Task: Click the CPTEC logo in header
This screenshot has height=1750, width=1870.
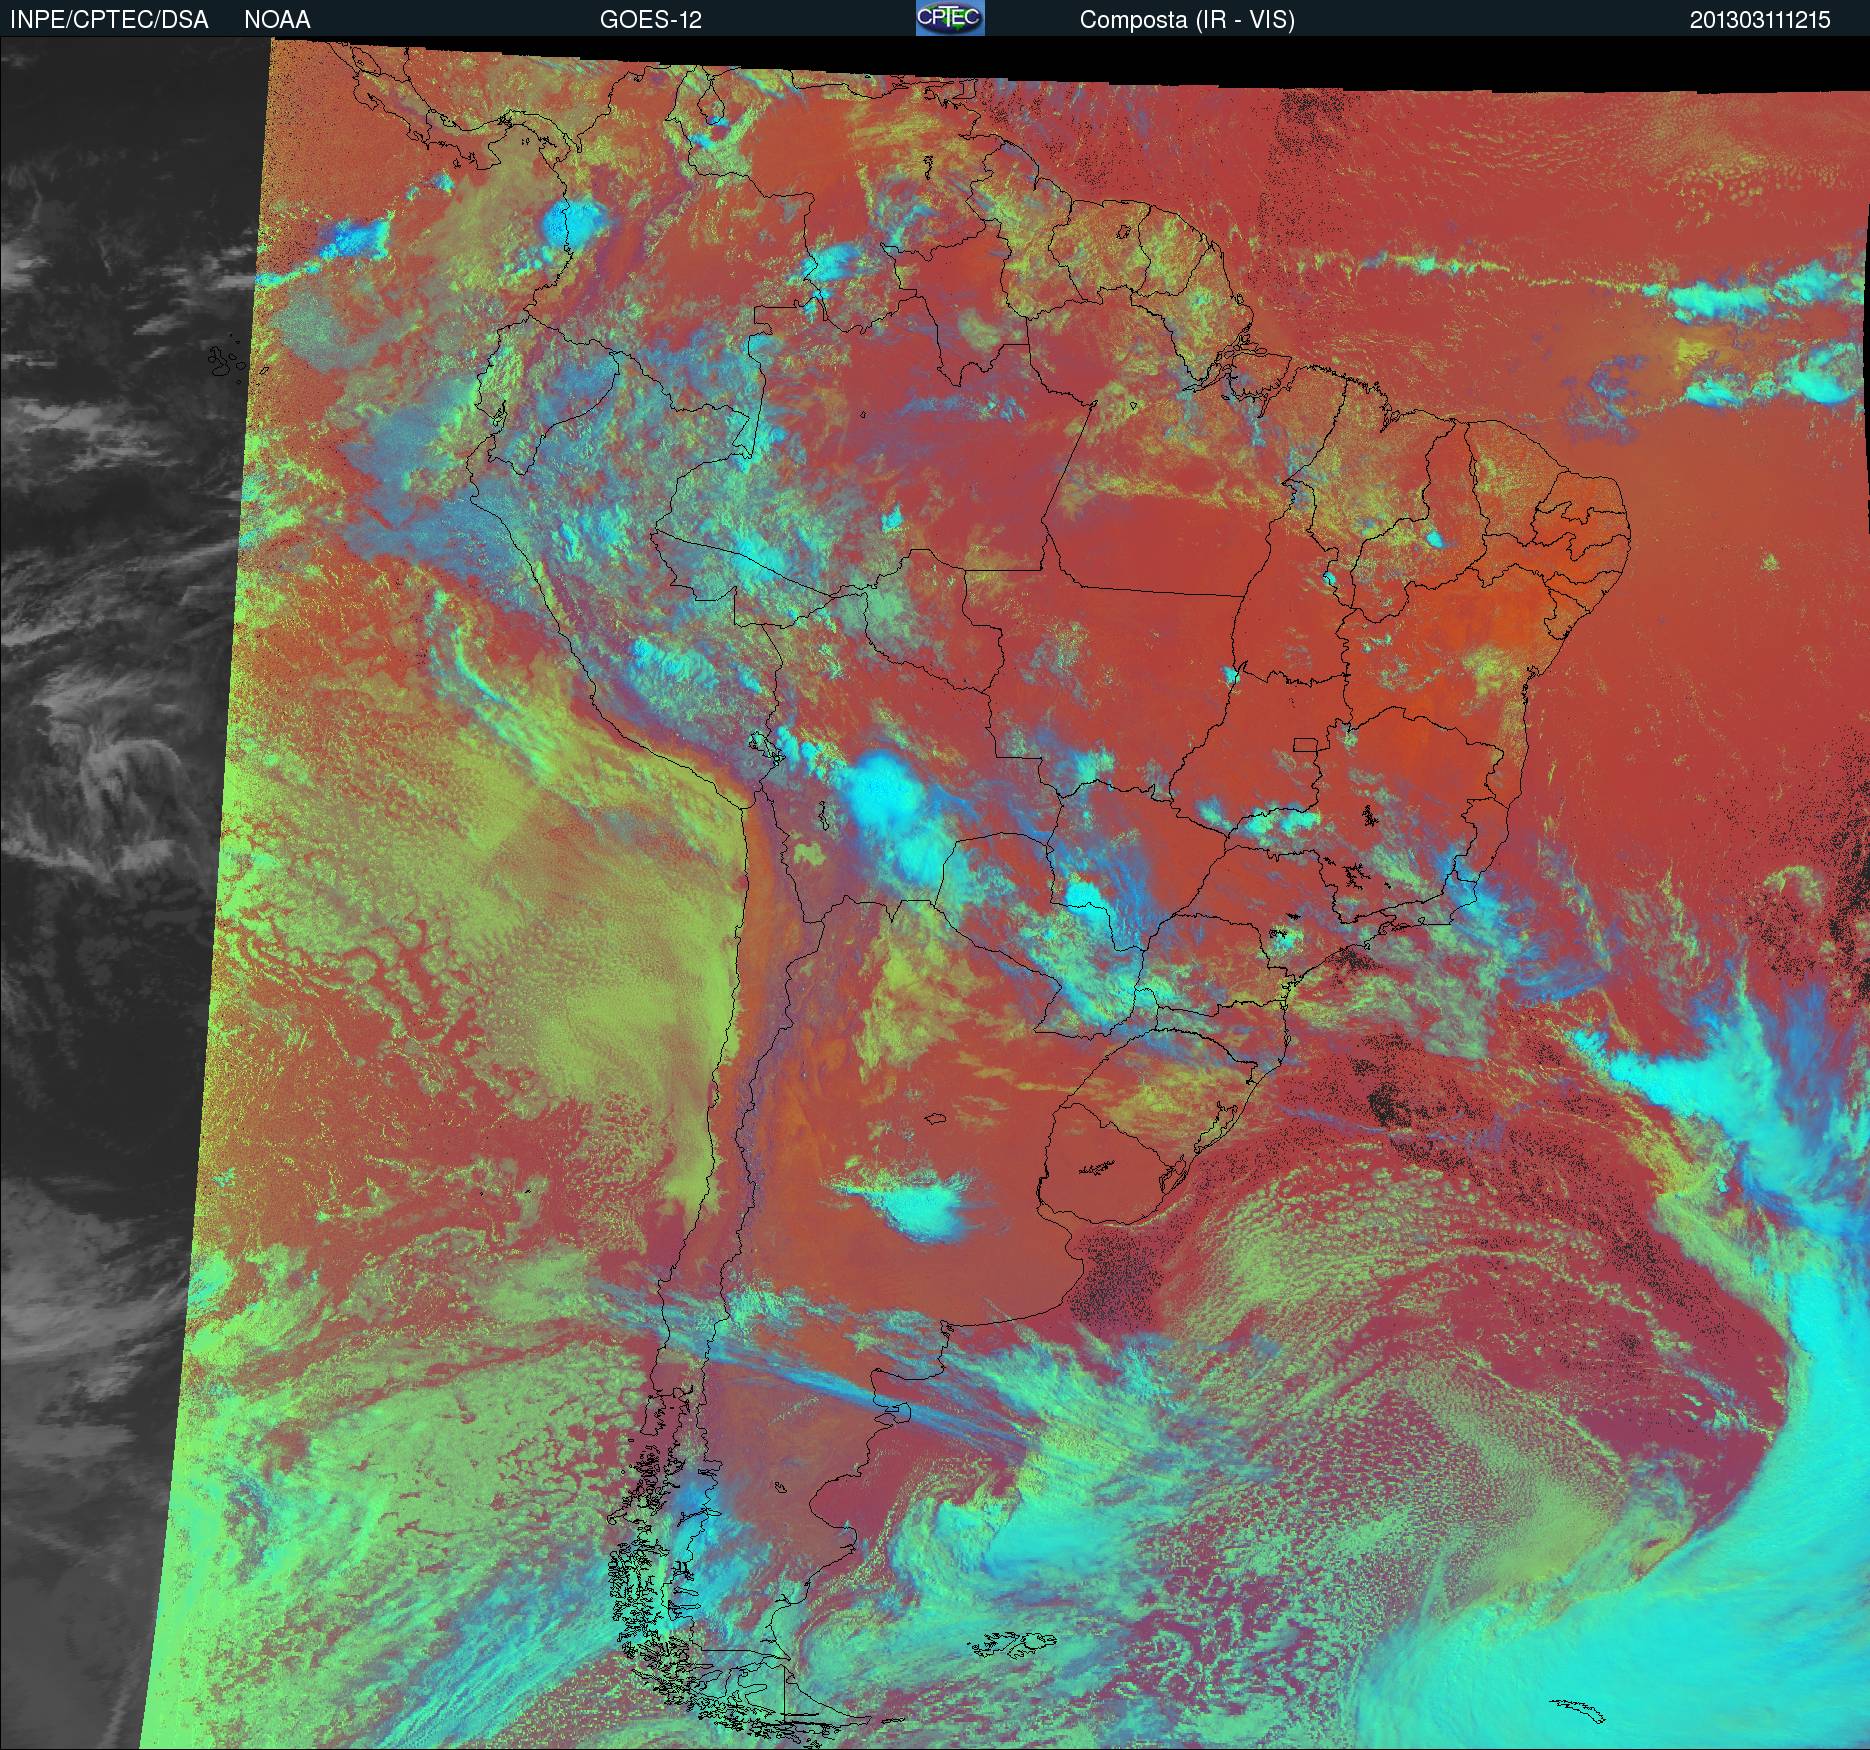Action: (950, 18)
